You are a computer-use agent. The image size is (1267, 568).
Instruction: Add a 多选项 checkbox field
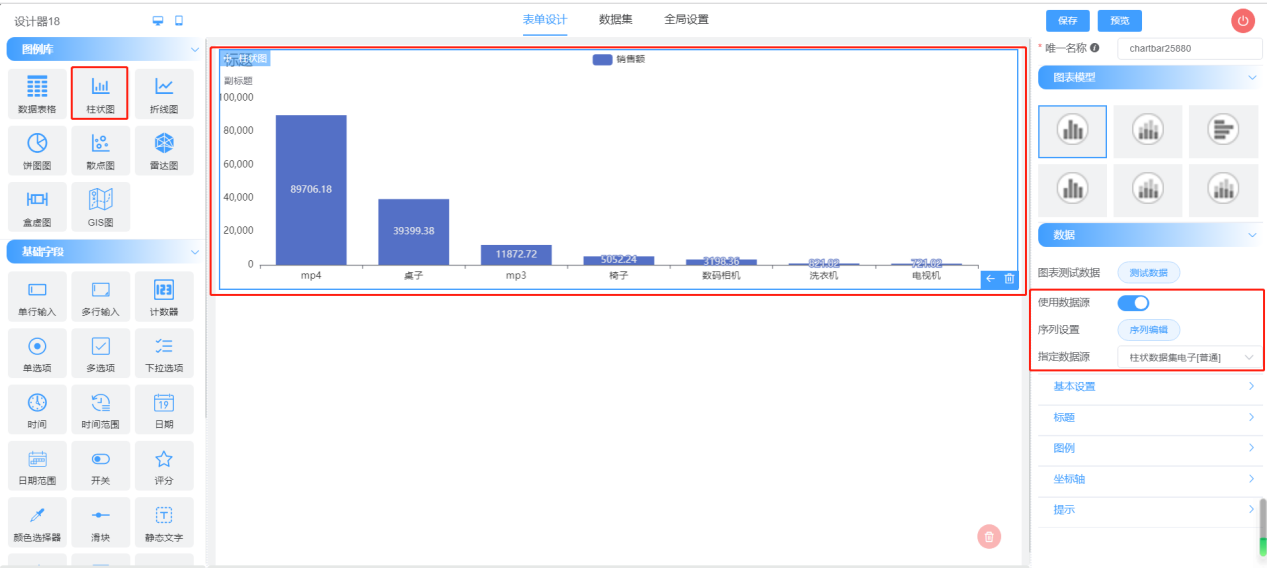100,353
